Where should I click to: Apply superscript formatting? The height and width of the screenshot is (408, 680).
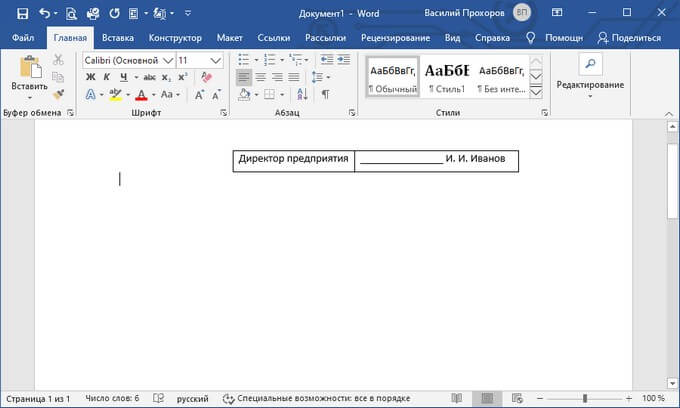[183, 77]
